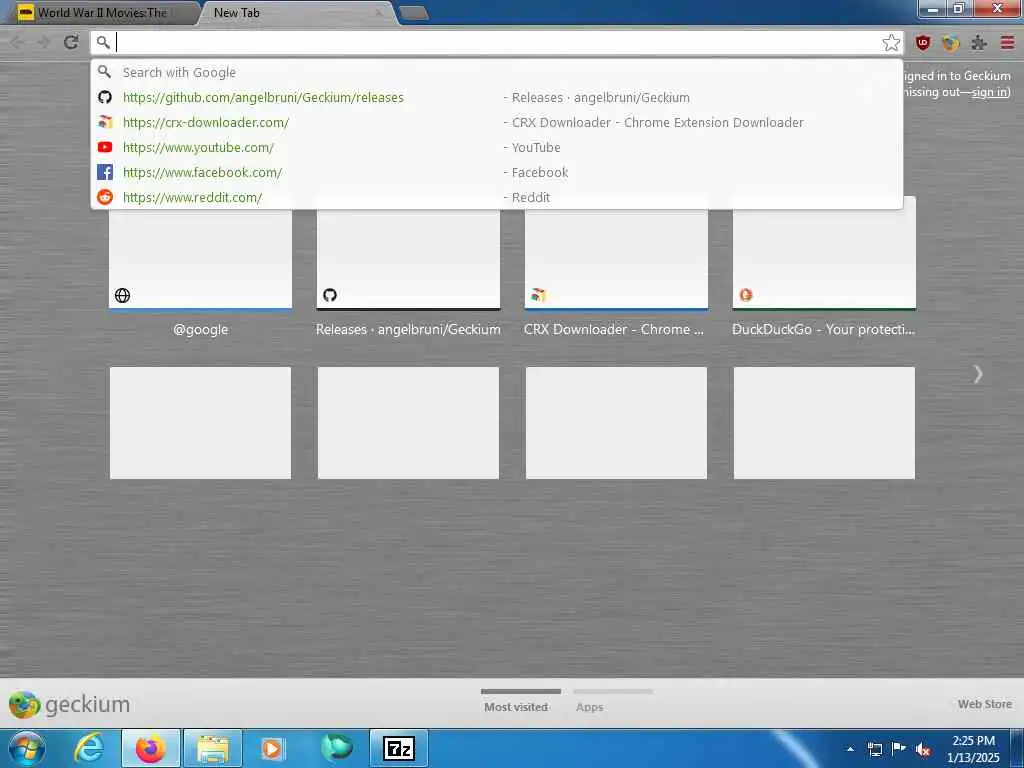Click the sign in link

(989, 92)
